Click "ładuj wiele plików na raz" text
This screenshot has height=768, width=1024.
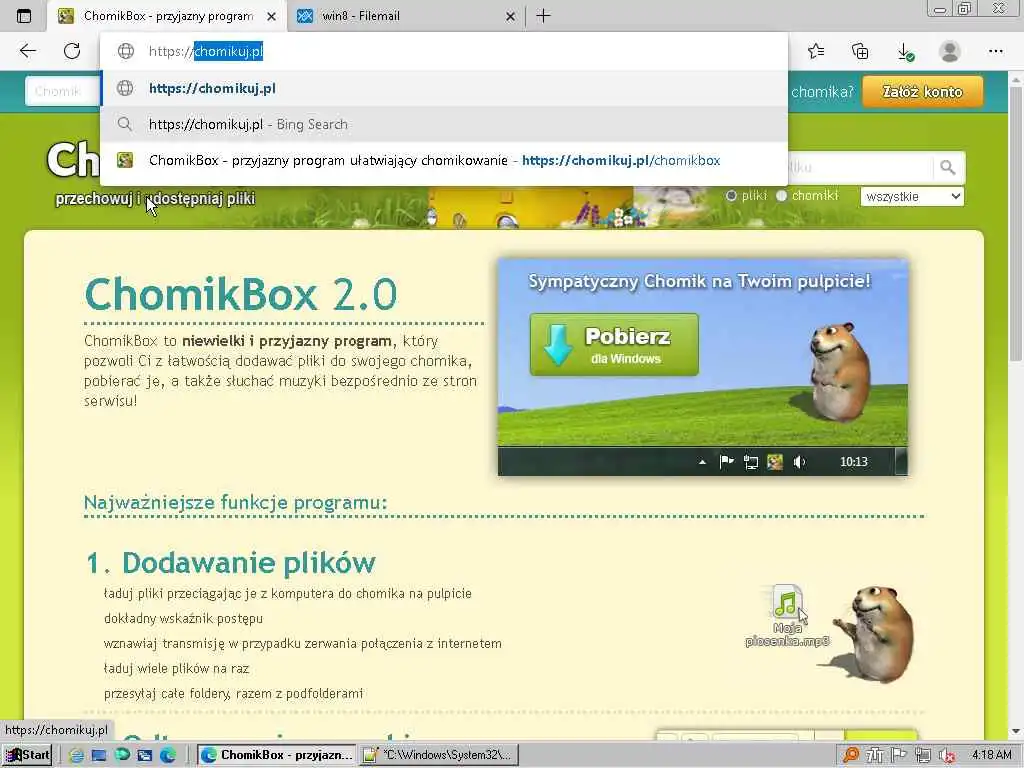[x=176, y=669]
